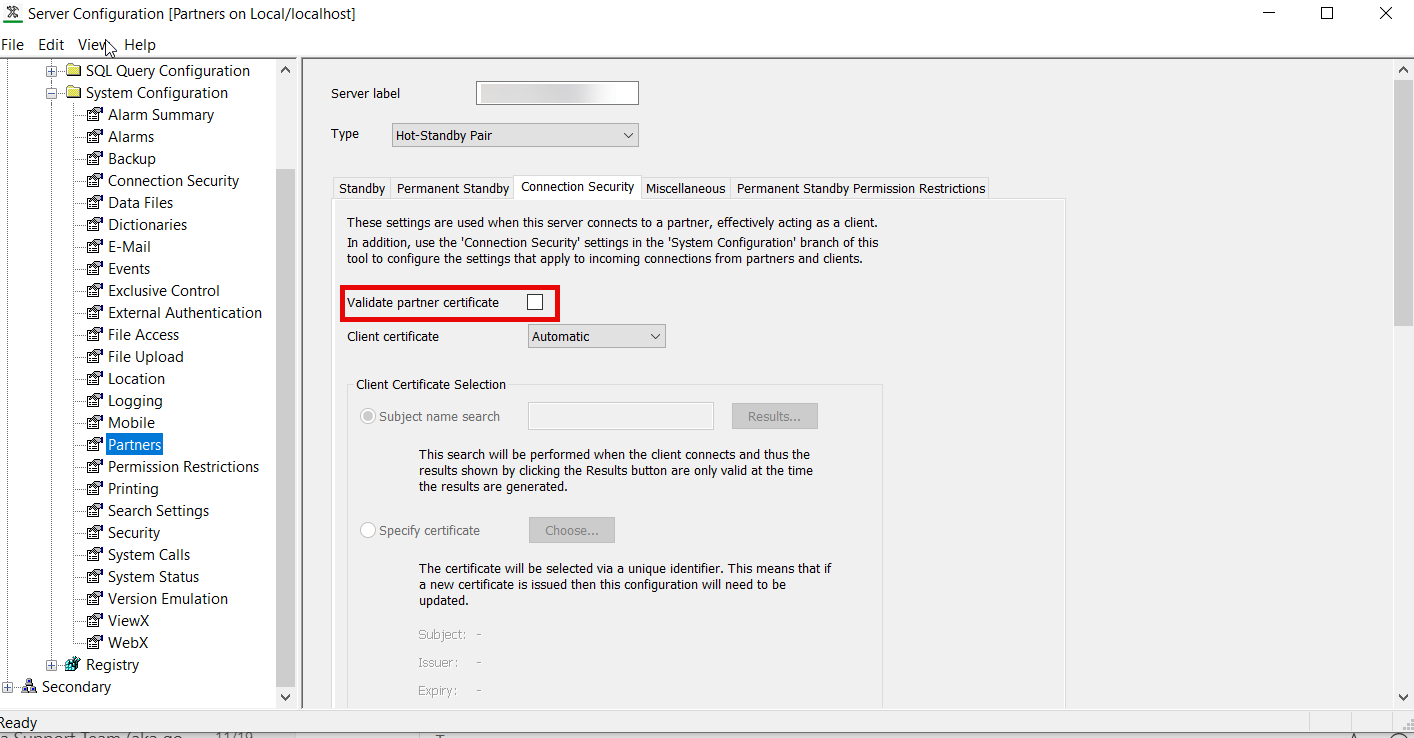Click the Logging item icon

pyautogui.click(x=95, y=401)
